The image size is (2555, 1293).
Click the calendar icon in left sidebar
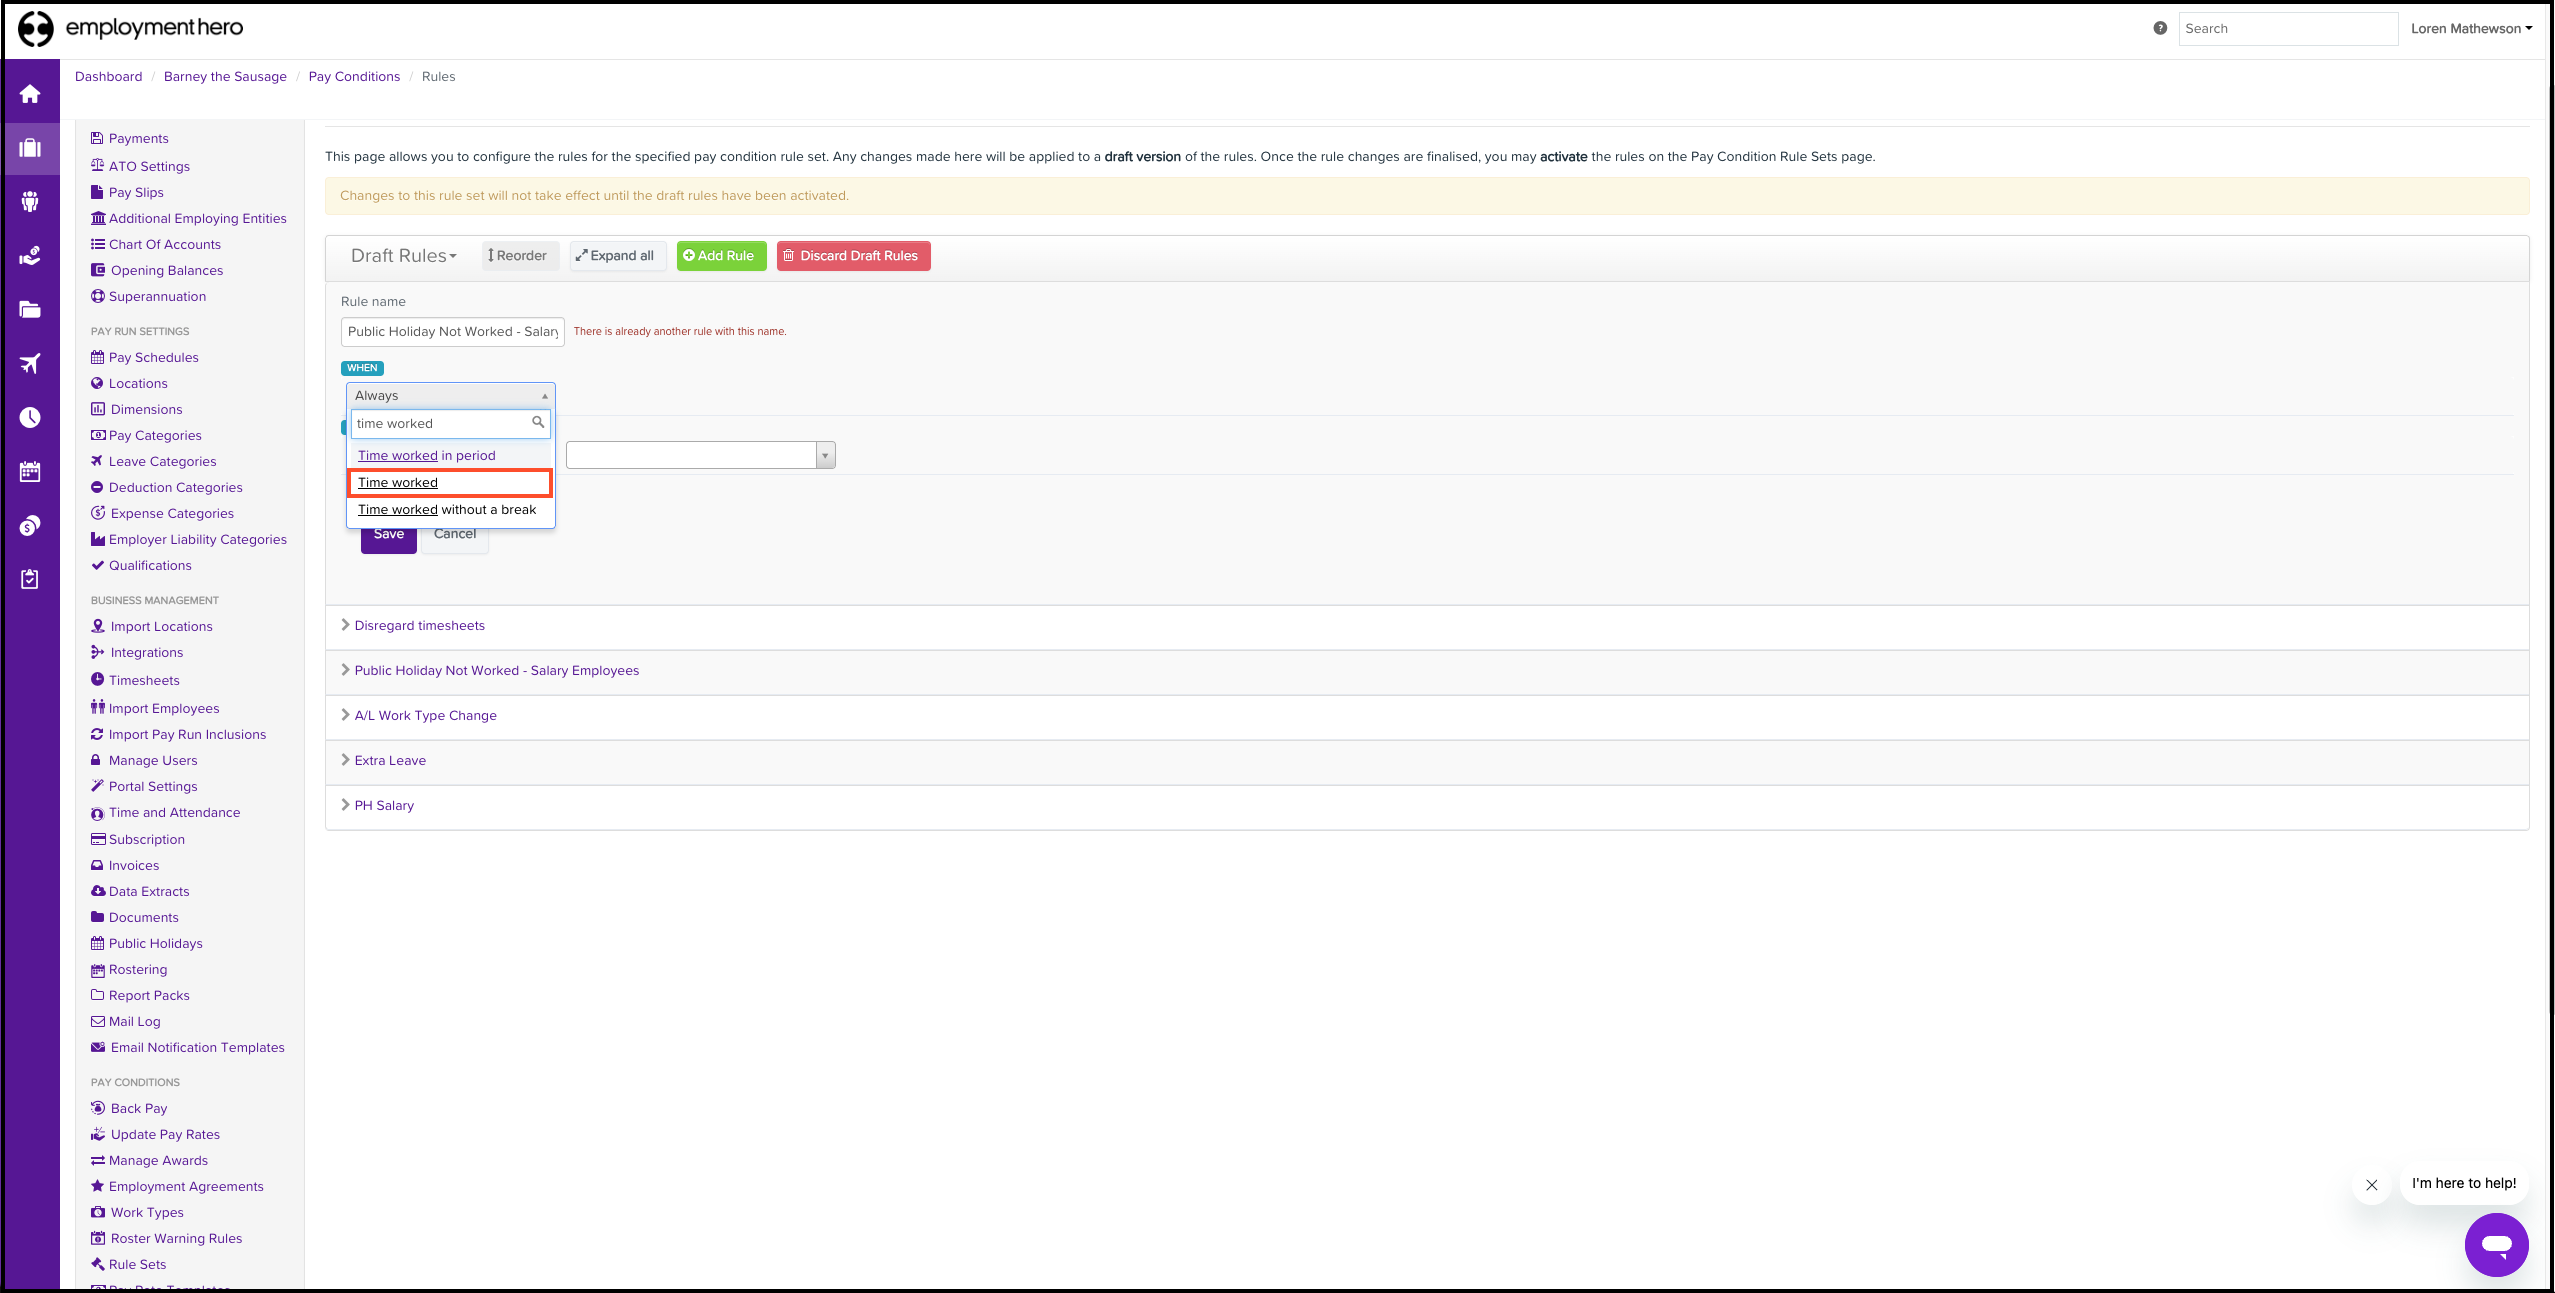(x=30, y=471)
